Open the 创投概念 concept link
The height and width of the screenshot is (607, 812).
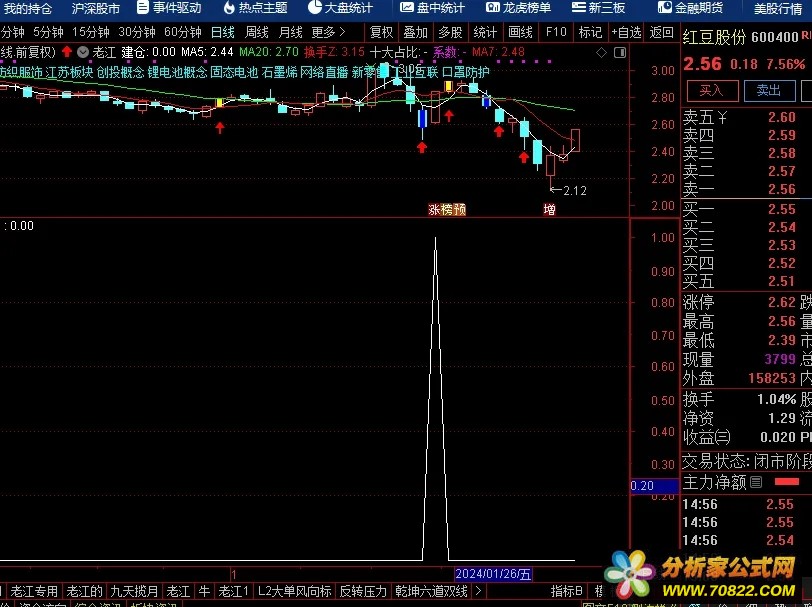coord(120,72)
